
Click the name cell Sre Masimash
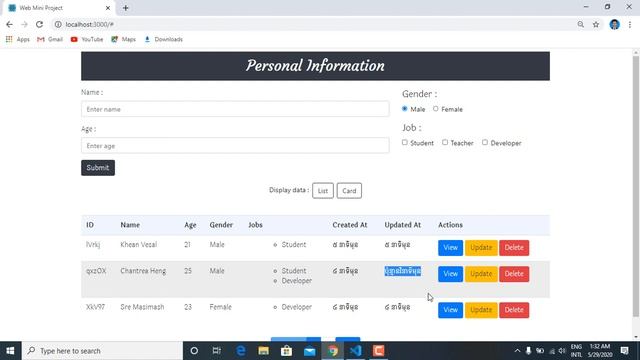[142, 307]
